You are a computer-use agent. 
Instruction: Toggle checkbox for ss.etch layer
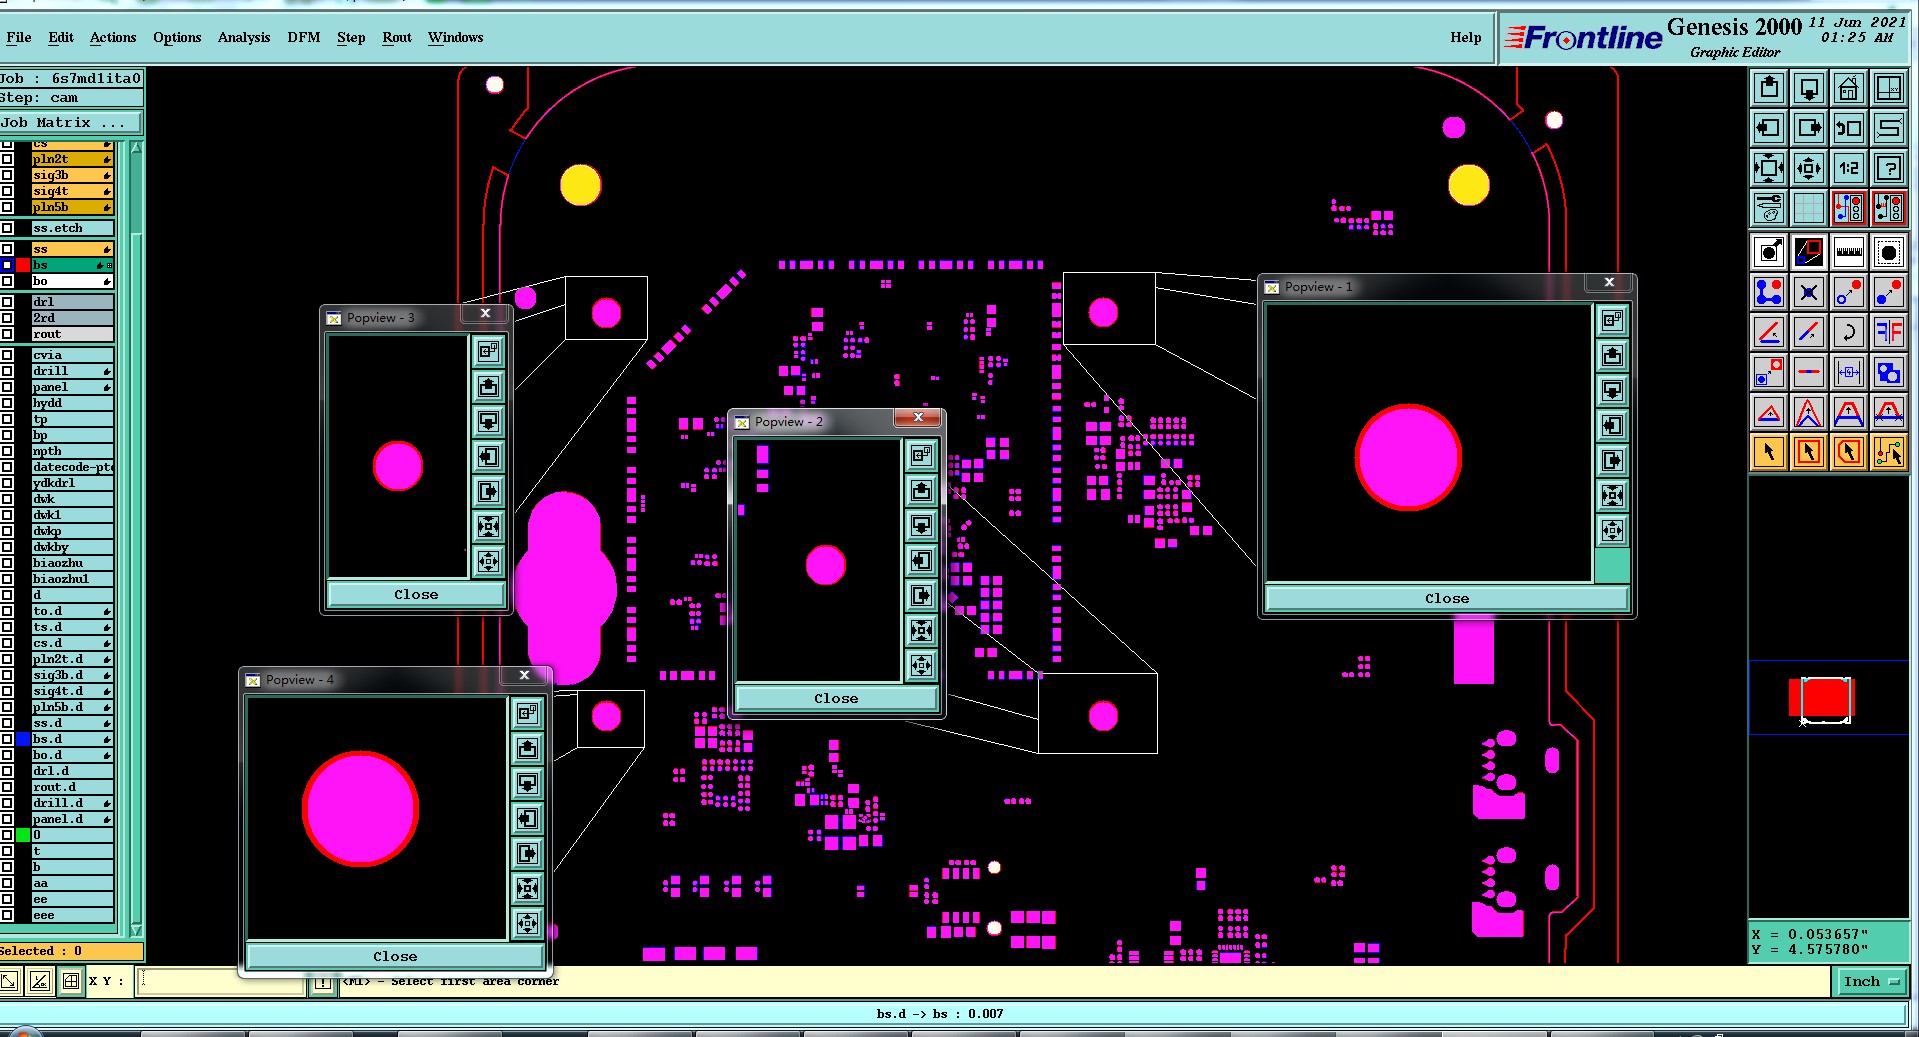(7, 228)
